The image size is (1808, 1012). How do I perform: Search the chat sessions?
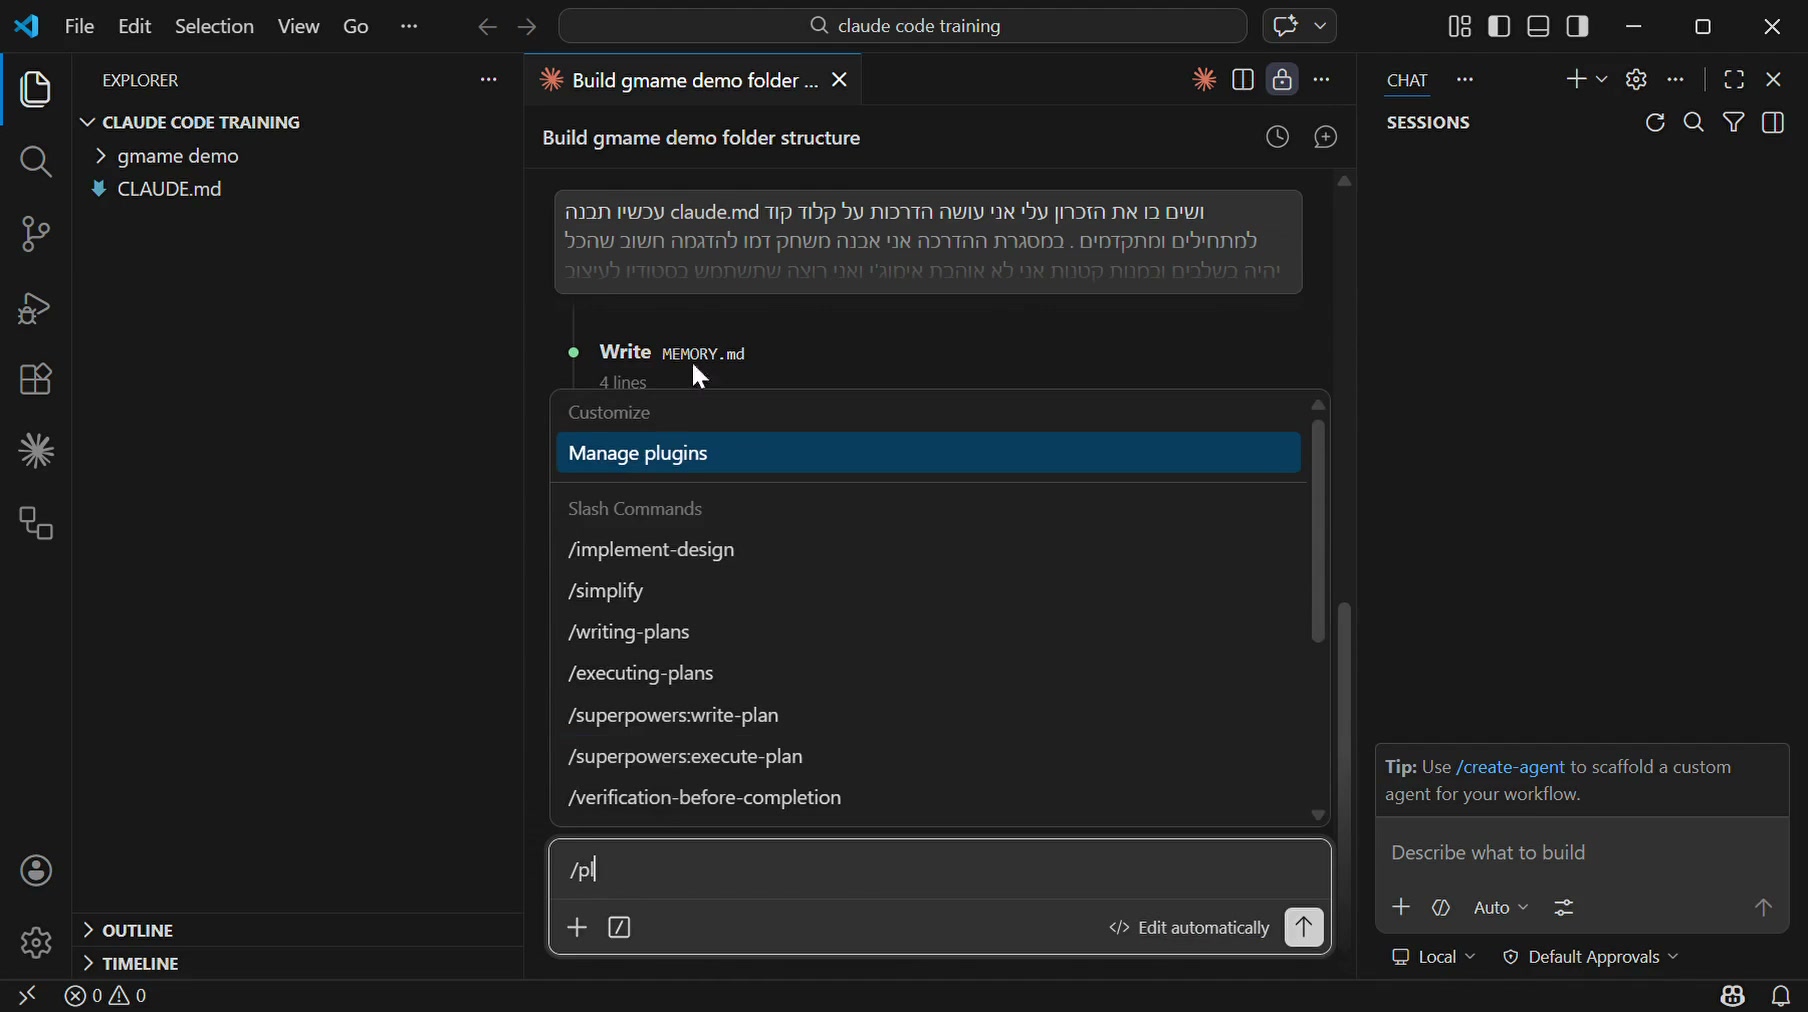(1694, 123)
